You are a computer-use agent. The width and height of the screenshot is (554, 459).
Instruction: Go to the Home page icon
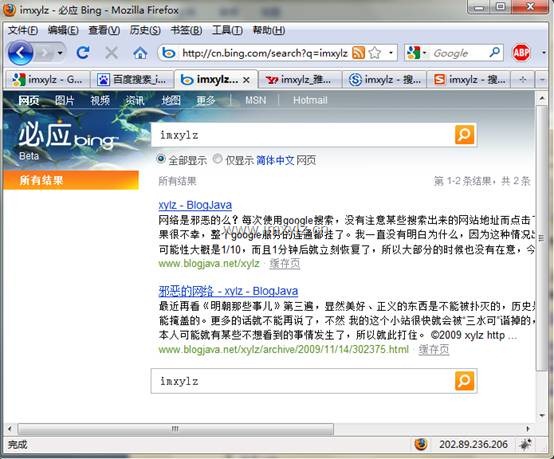[x=140, y=53]
